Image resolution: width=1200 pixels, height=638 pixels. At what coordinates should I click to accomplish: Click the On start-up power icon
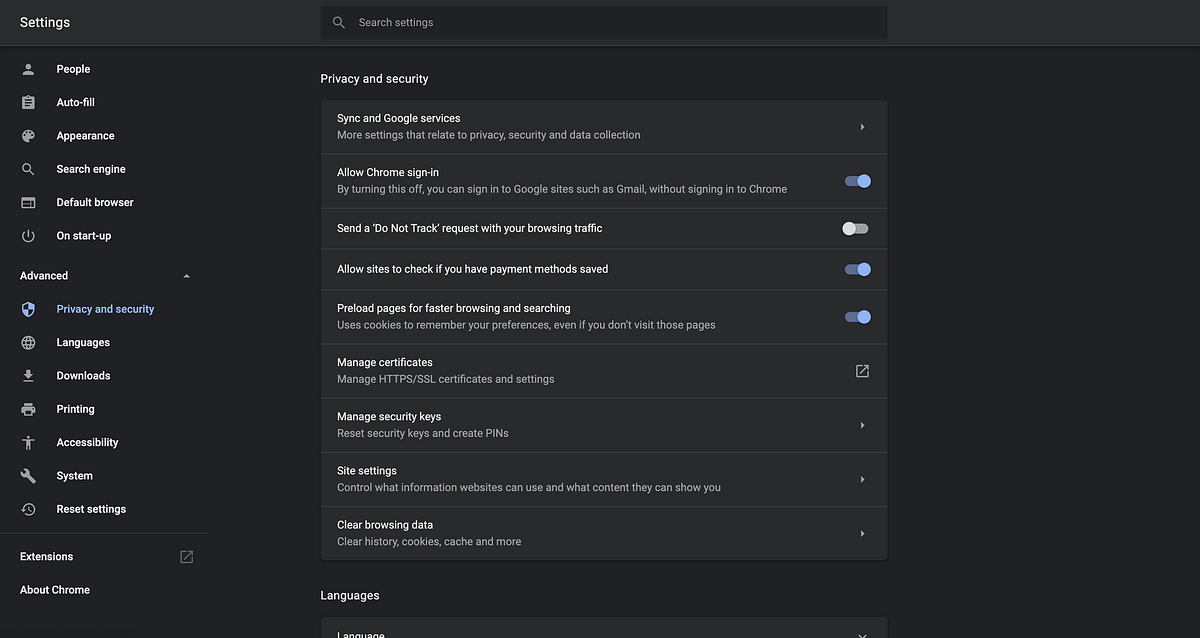28,236
